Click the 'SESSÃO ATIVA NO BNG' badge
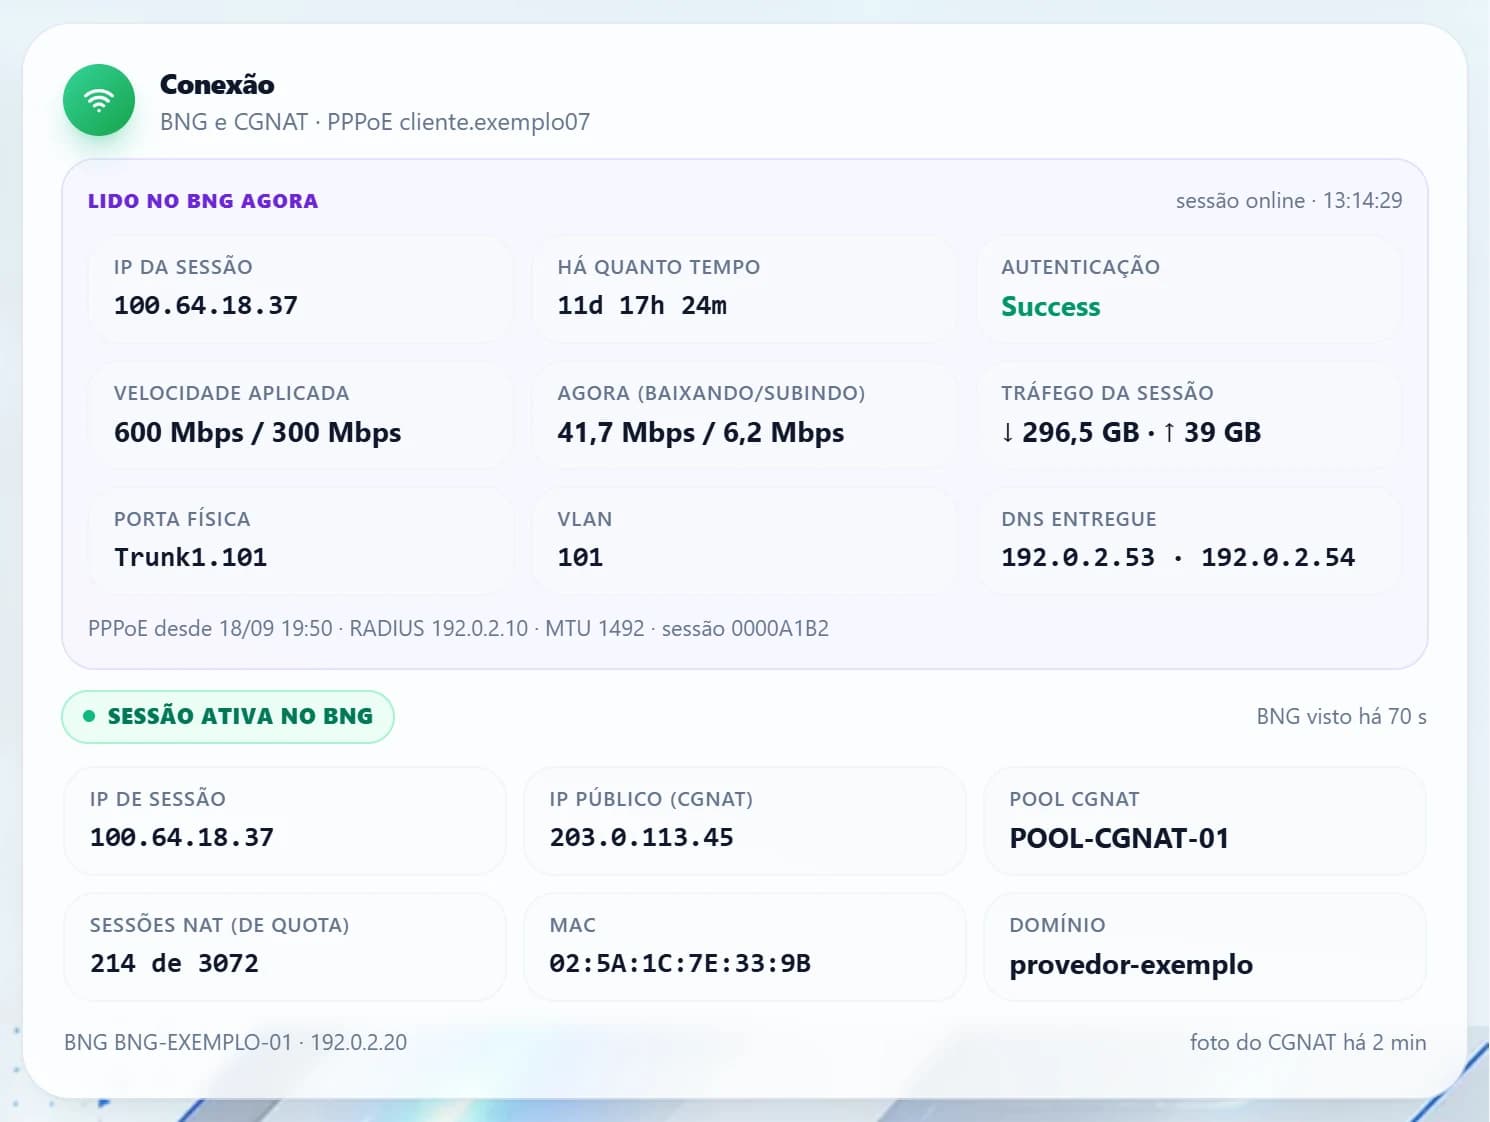This screenshot has height=1122, width=1490. point(228,717)
